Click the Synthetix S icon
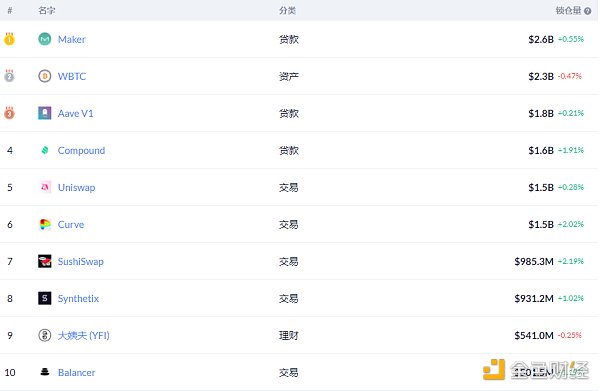The width and height of the screenshot is (600, 391). click(45, 298)
